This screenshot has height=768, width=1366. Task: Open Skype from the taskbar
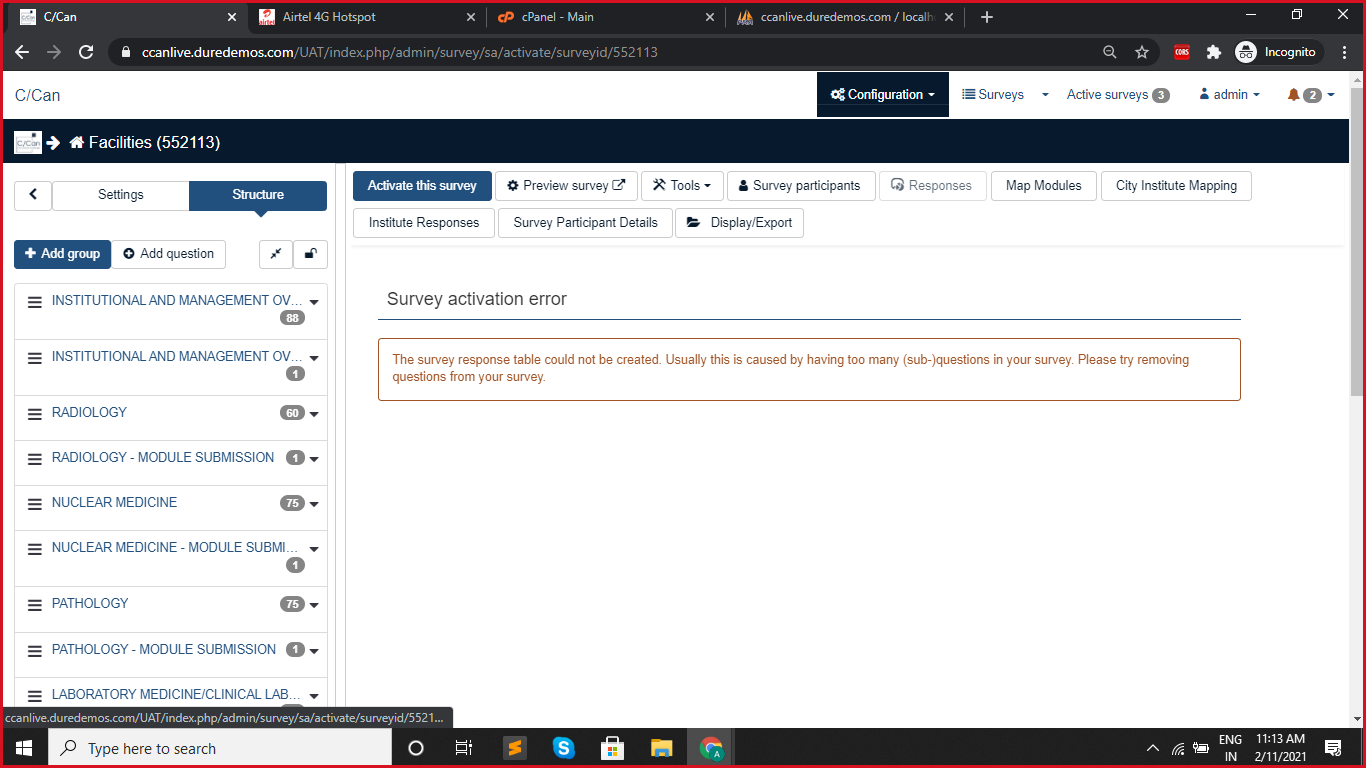tap(564, 748)
